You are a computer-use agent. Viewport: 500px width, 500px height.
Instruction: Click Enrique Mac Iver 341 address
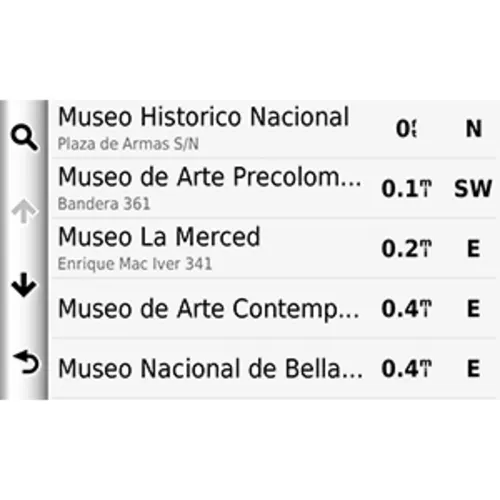pos(135,264)
